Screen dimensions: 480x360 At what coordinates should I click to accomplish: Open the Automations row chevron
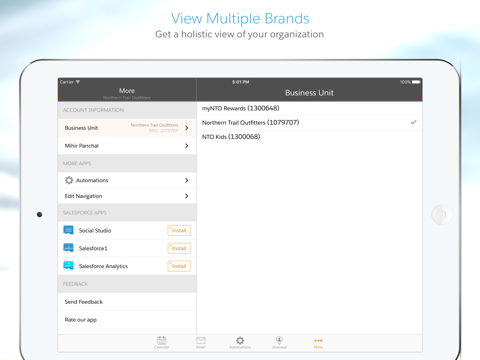pos(187,180)
